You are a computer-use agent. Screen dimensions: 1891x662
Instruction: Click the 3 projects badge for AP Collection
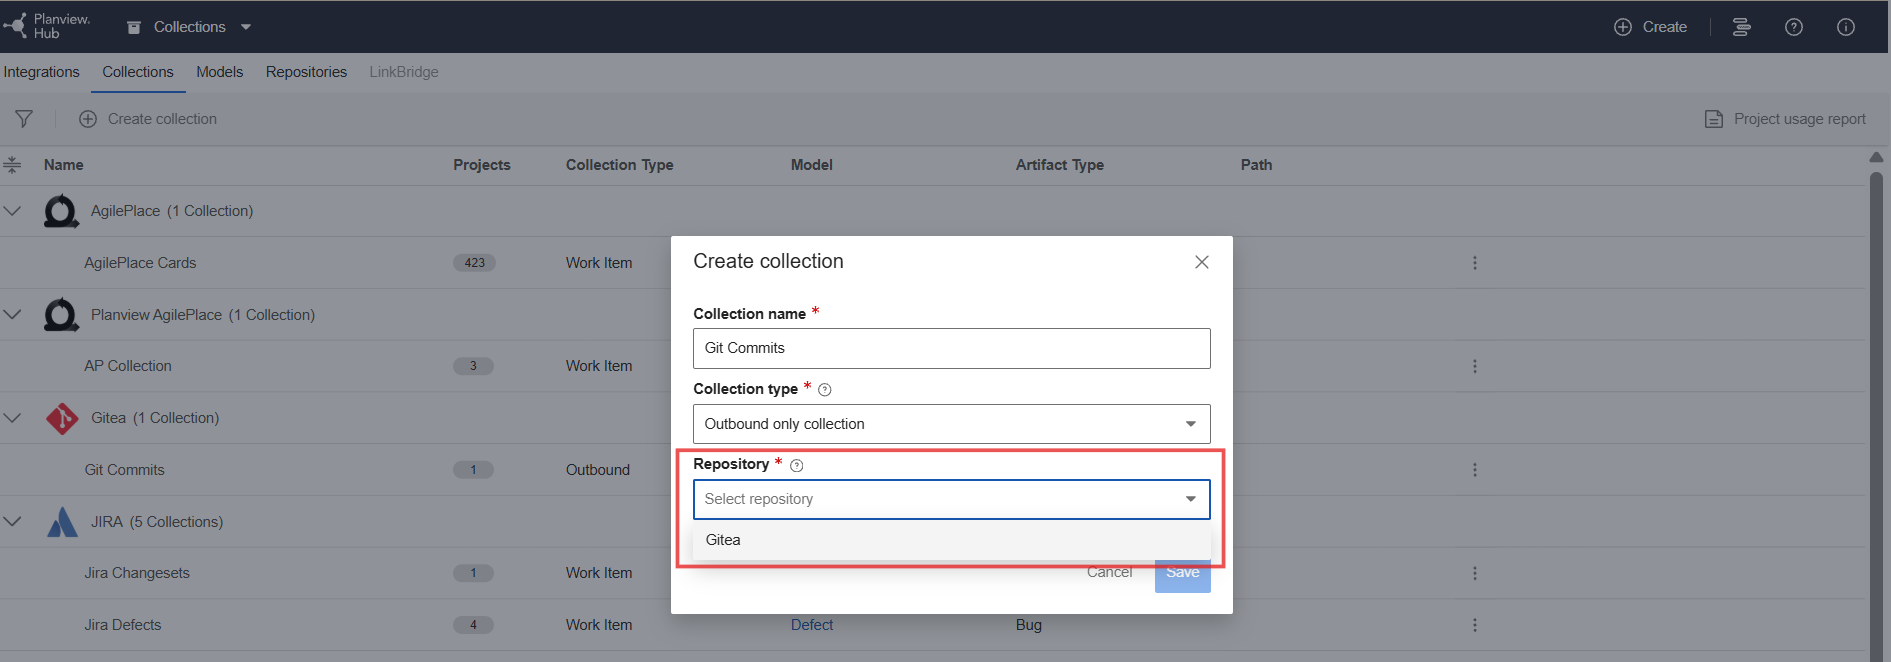[x=473, y=366]
